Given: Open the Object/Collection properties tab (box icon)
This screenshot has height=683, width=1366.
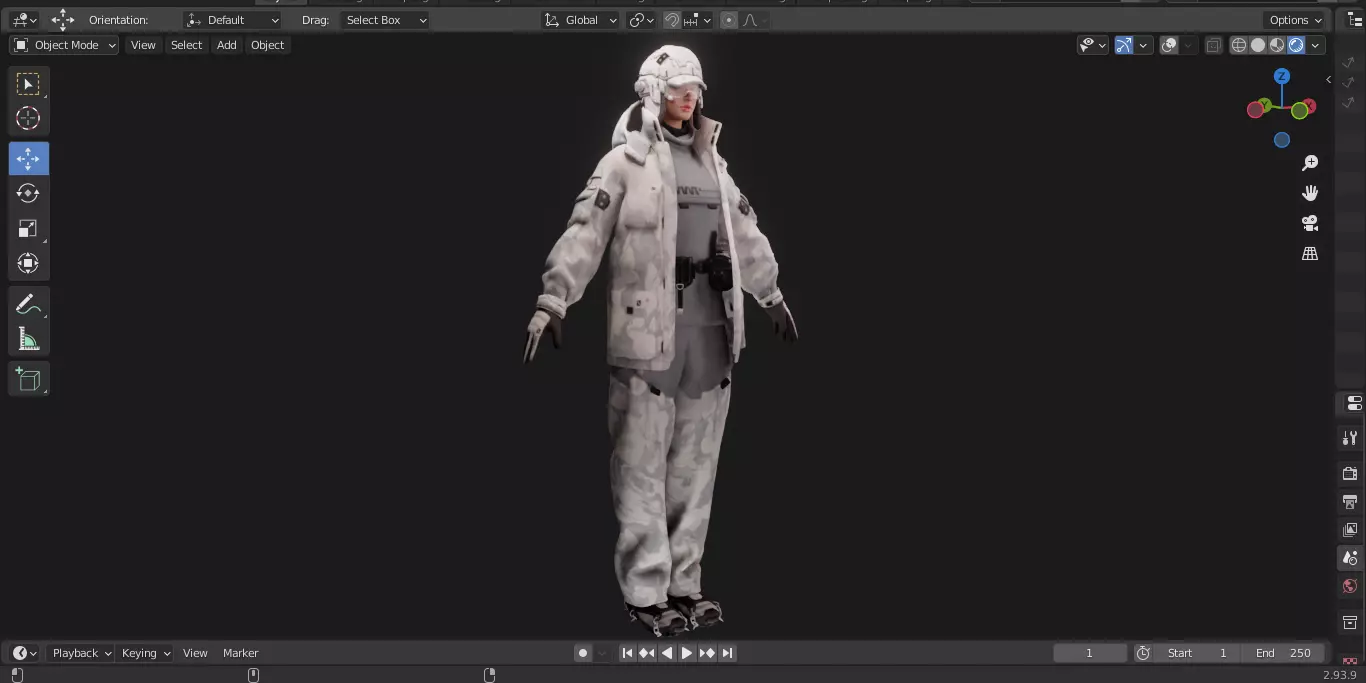Looking at the screenshot, I should 1350,622.
